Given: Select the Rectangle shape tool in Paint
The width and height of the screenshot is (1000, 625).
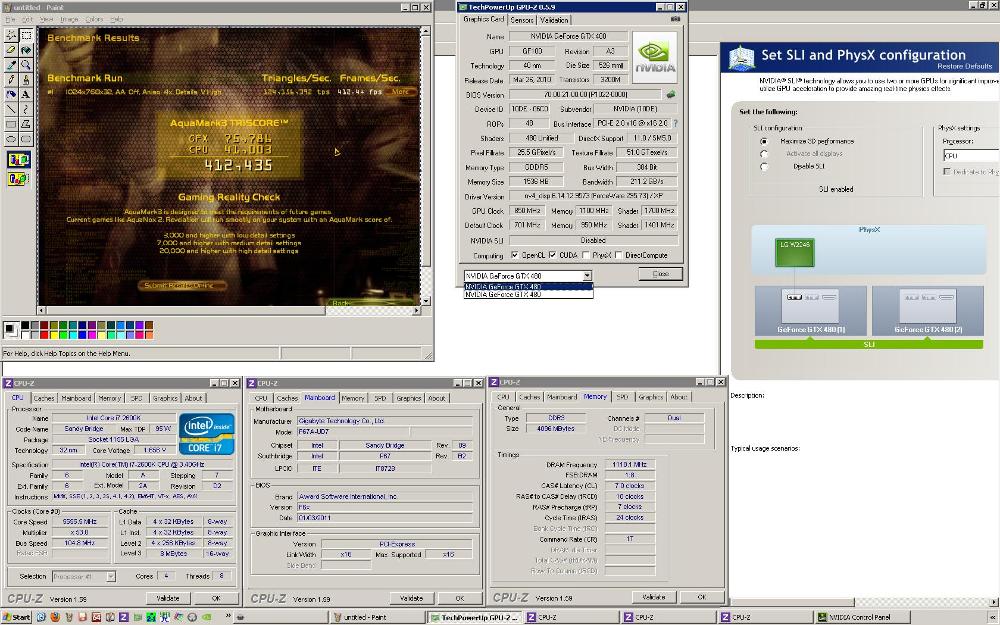Looking at the screenshot, I should pyautogui.click(x=11, y=123).
